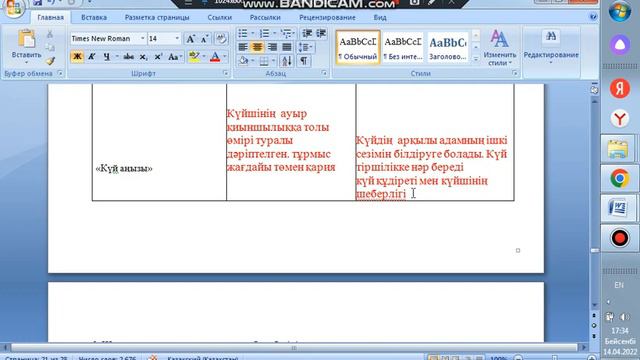Open Font dialog launcher in Шрифт group
Image resolution: width=640 pixels, height=360 pixels.
coord(226,73)
